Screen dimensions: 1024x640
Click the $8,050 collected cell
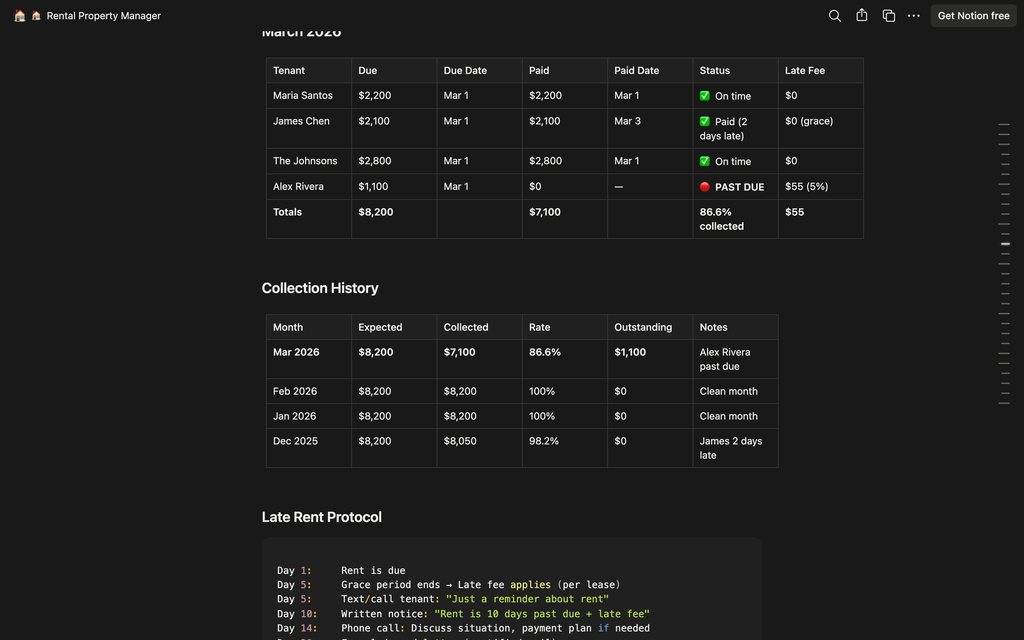[x=479, y=448]
